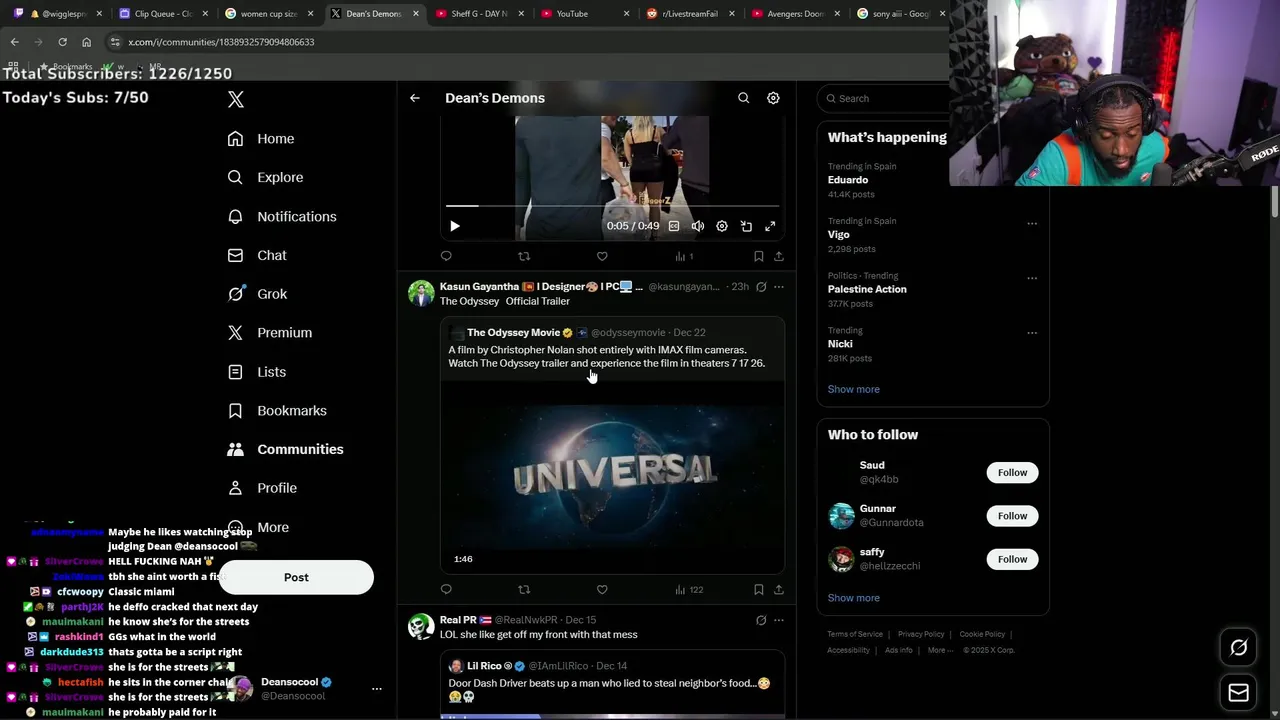Viewport: 1280px width, 720px height.
Task: Seek on the video progress bar
Action: click(x=612, y=206)
